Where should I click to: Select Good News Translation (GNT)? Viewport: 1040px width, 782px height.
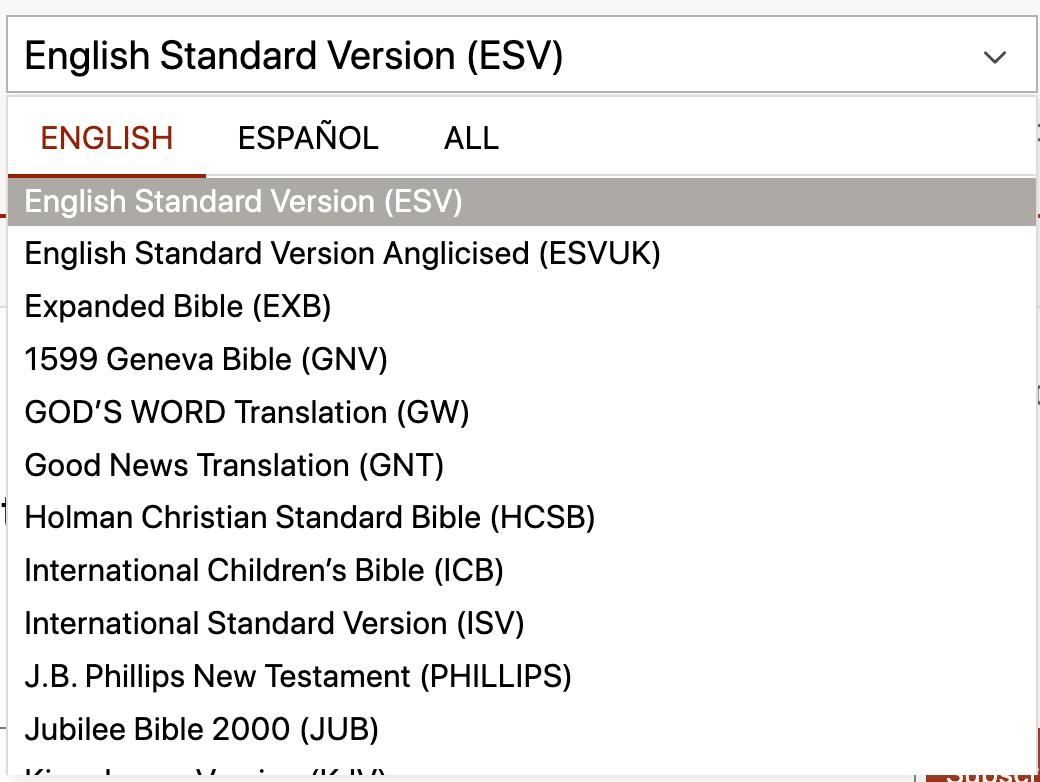point(234,465)
